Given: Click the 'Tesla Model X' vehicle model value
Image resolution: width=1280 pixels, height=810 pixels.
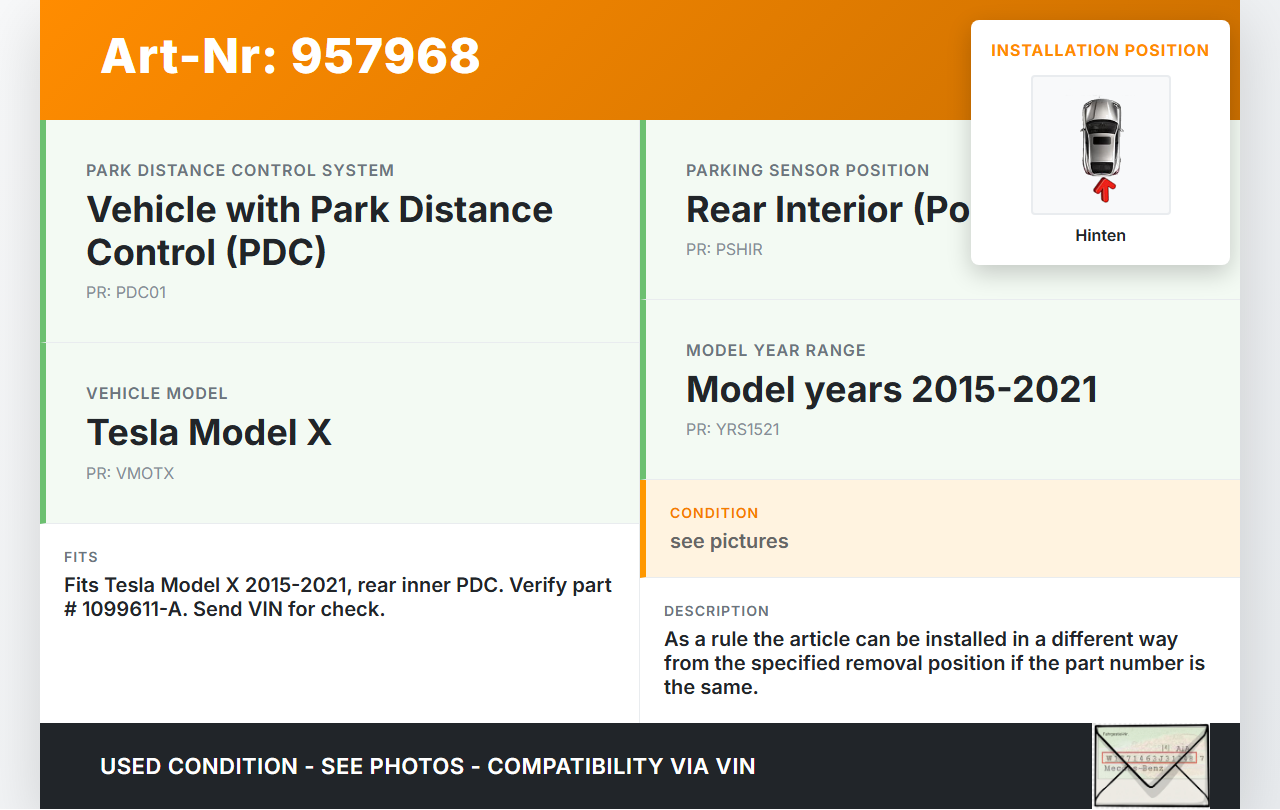Looking at the screenshot, I should click(209, 432).
